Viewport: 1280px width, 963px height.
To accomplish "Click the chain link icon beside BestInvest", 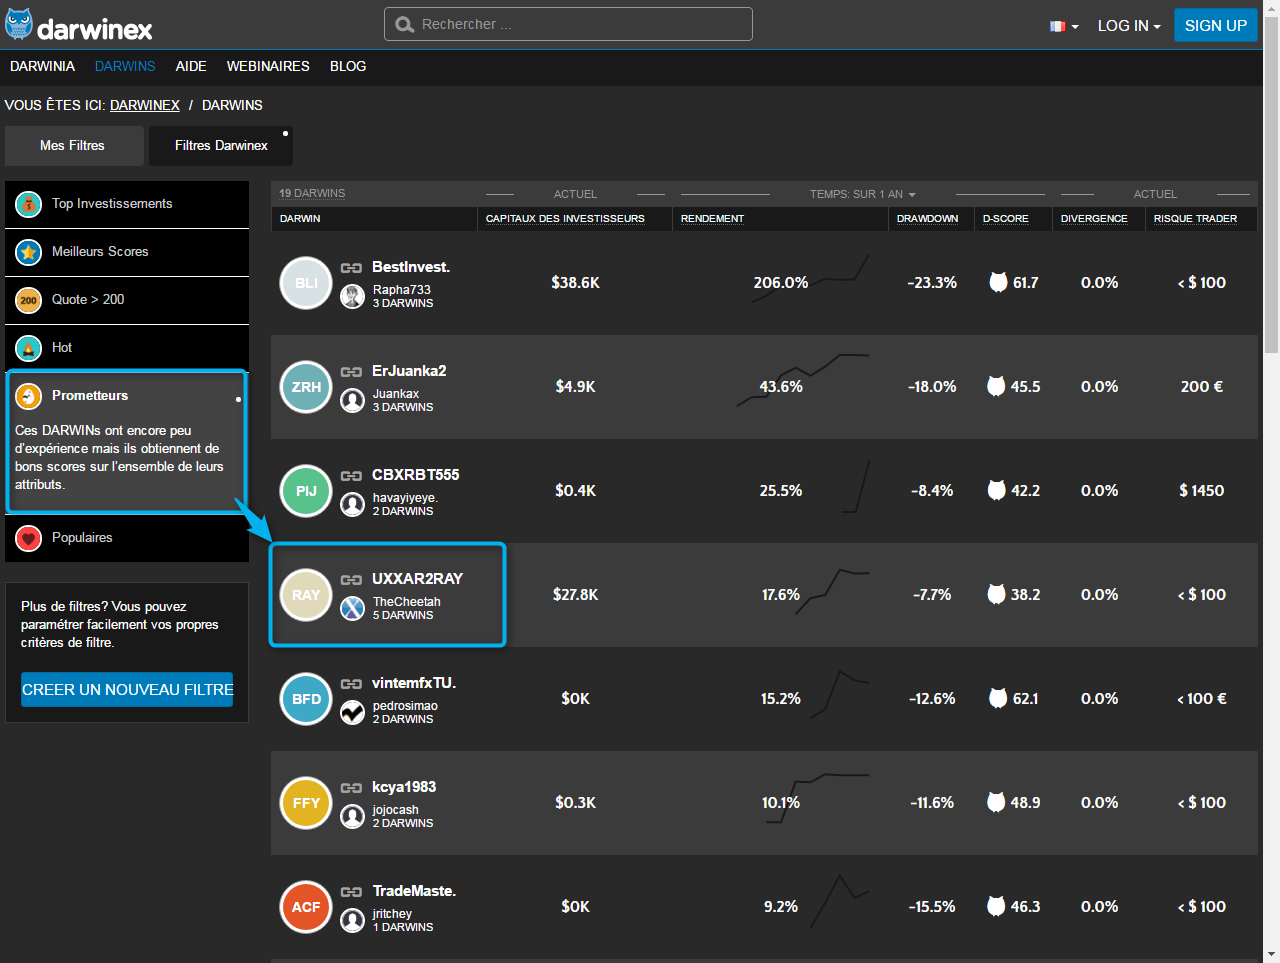I will point(351,268).
